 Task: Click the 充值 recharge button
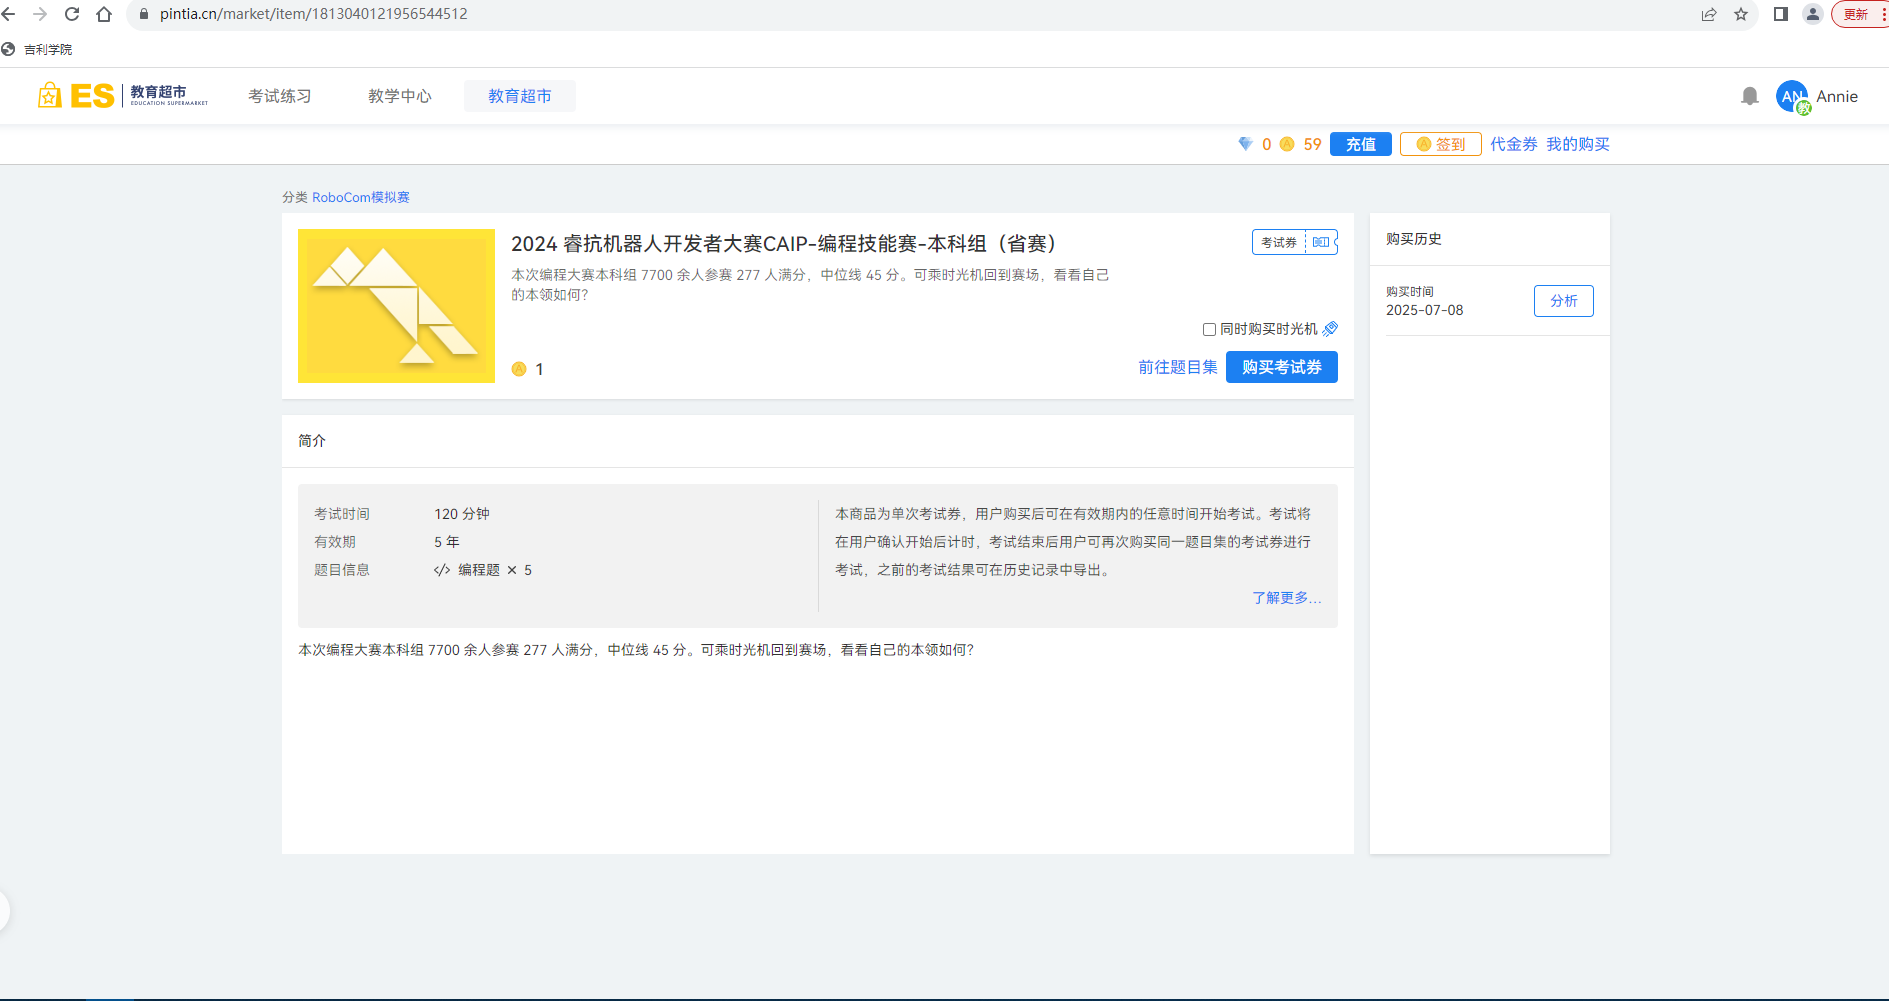(1360, 144)
